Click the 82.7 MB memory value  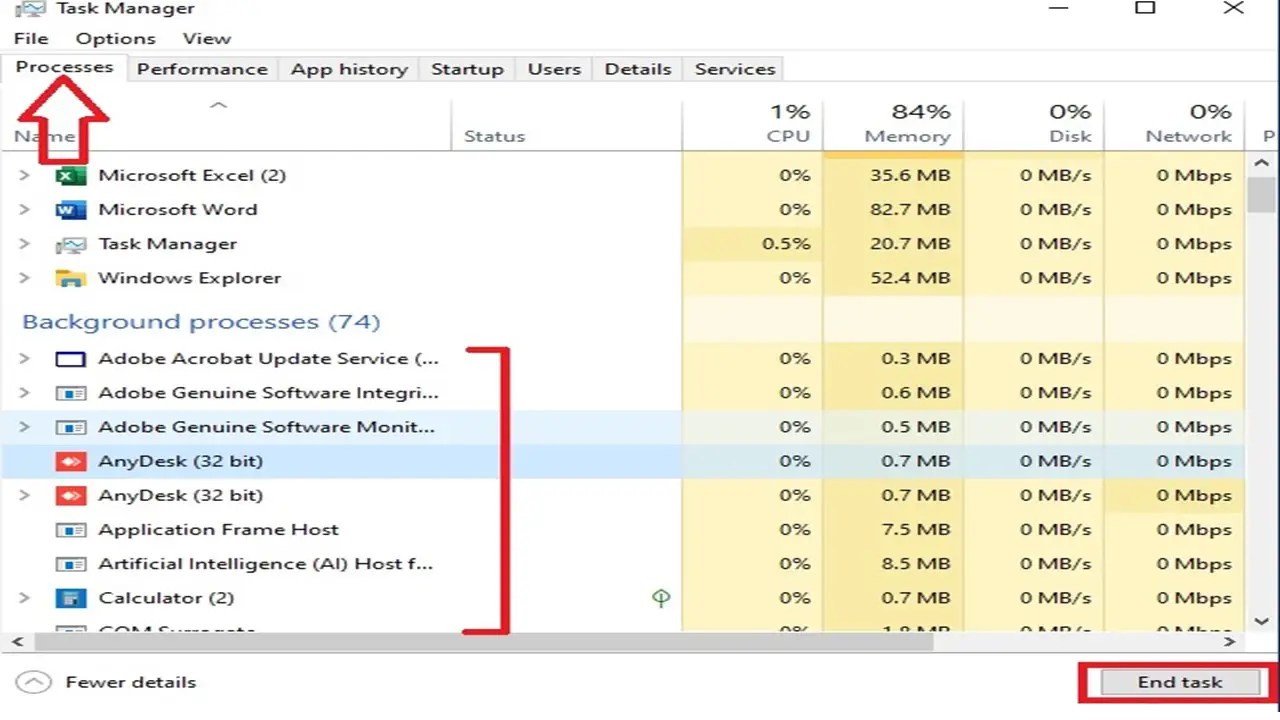pos(910,210)
